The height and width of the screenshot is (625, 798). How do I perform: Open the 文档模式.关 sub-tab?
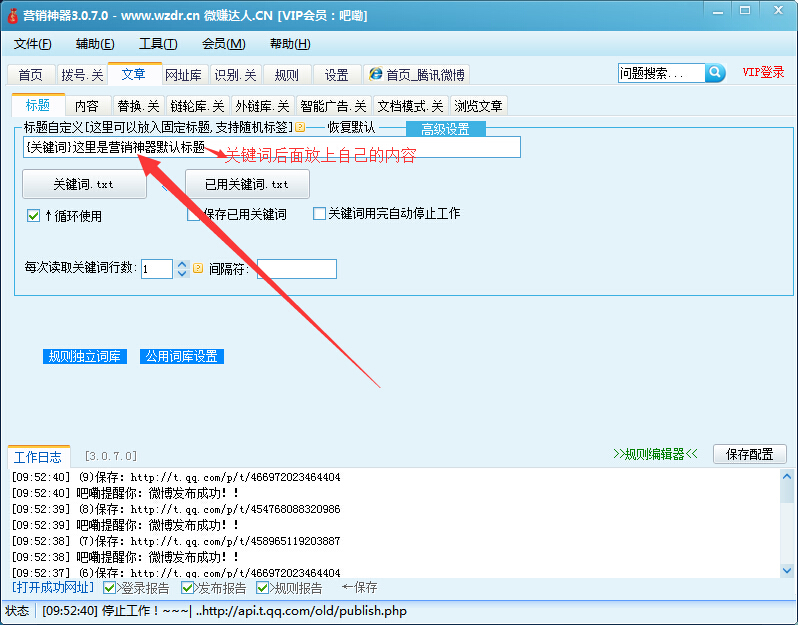coord(411,106)
